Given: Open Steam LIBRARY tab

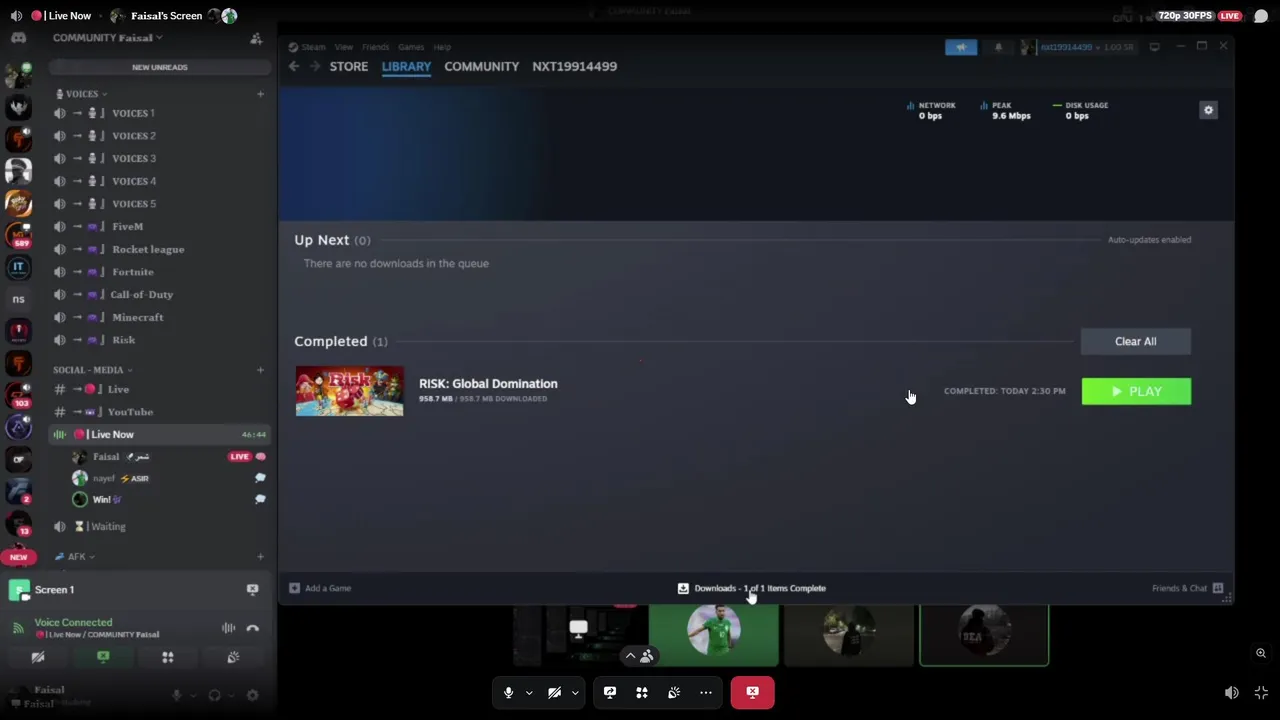Looking at the screenshot, I should coord(406,66).
